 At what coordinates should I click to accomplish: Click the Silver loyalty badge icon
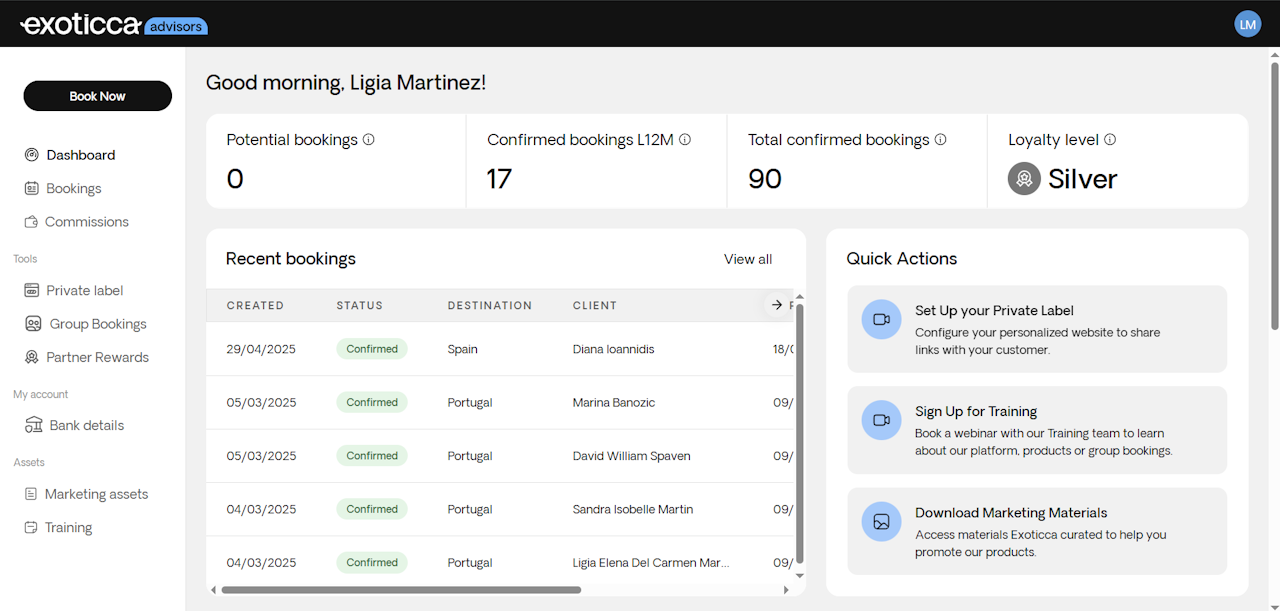tap(1024, 179)
